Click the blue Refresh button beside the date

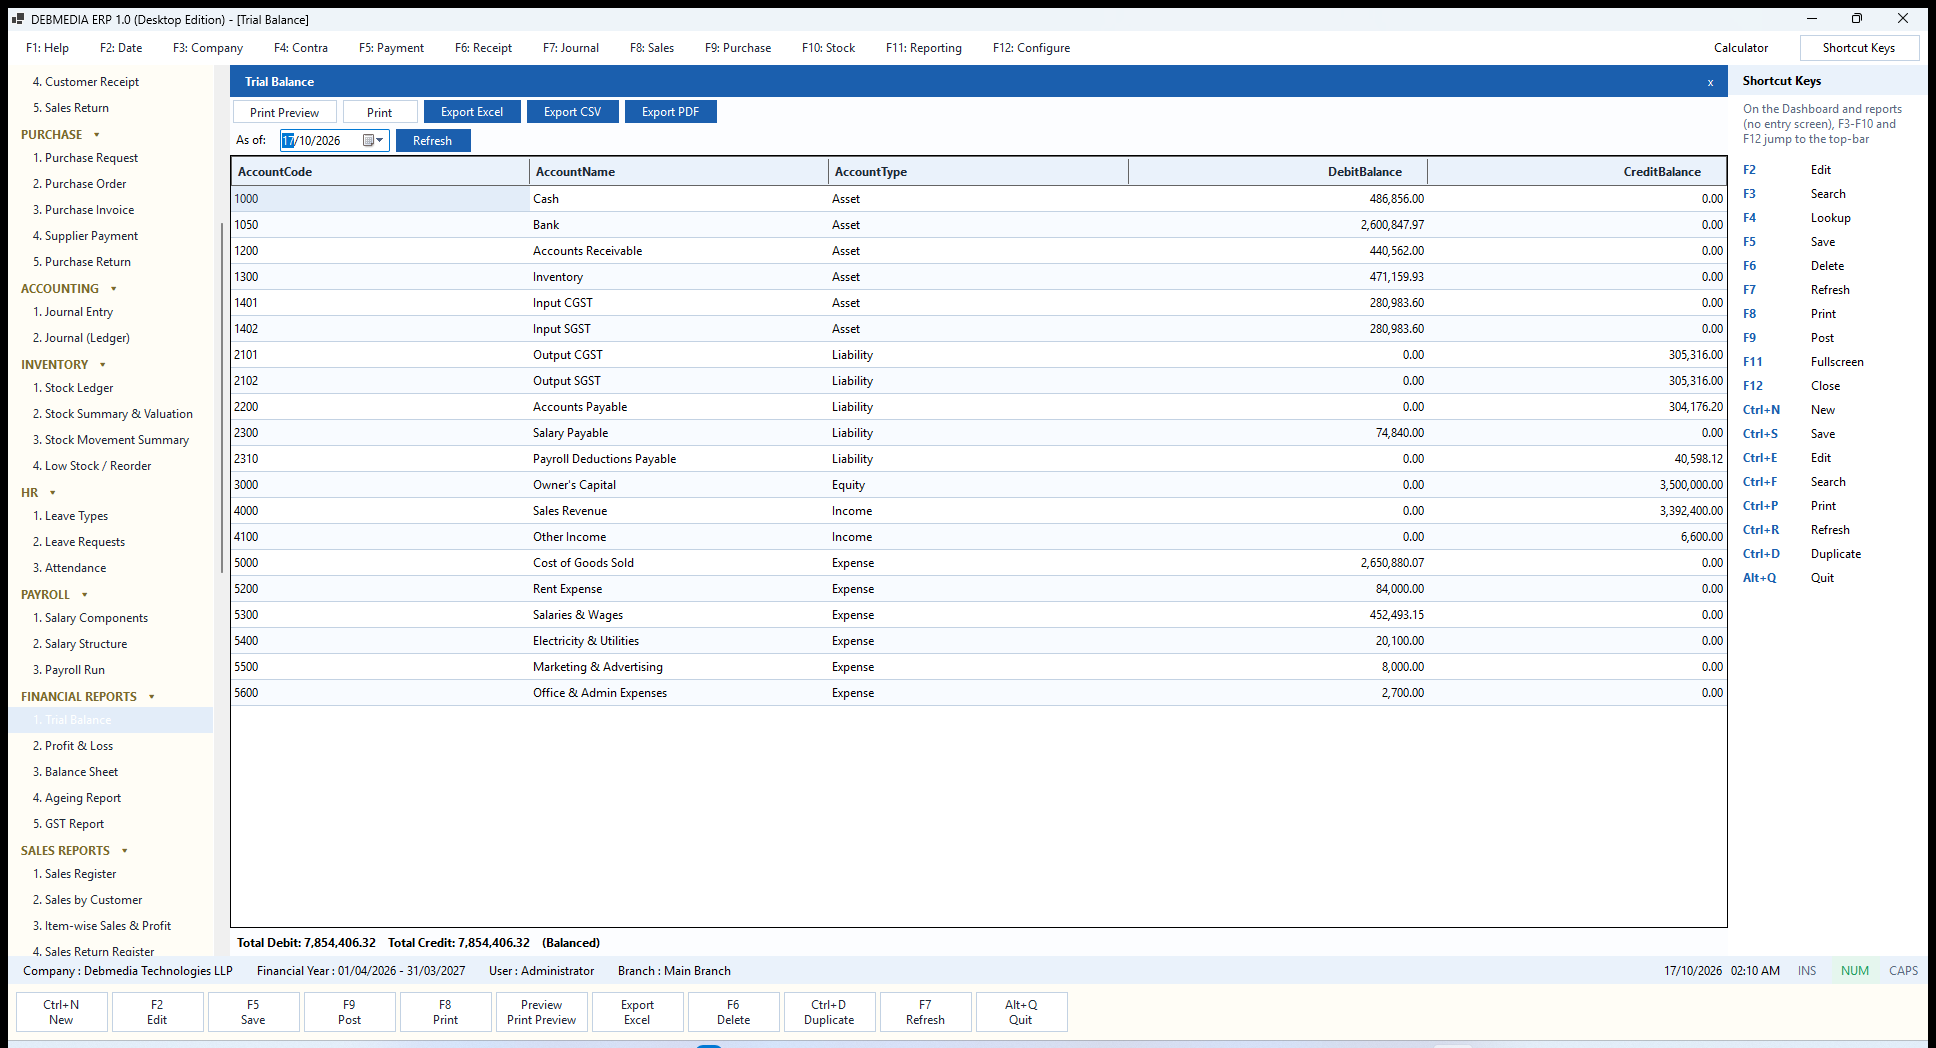point(433,141)
